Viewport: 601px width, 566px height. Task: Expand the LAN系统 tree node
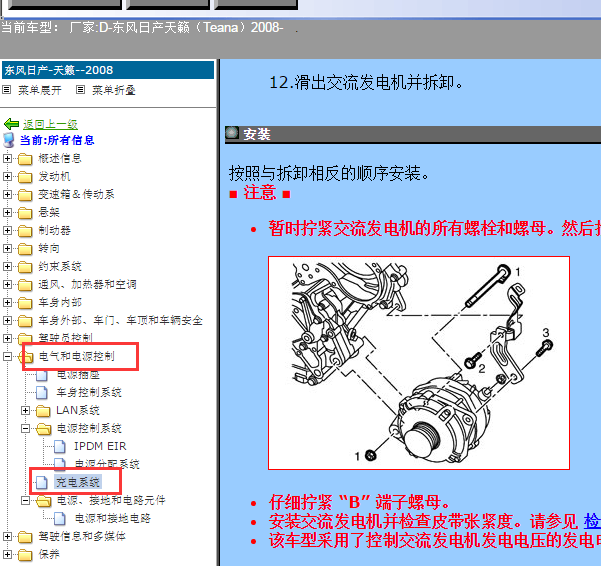[25, 410]
